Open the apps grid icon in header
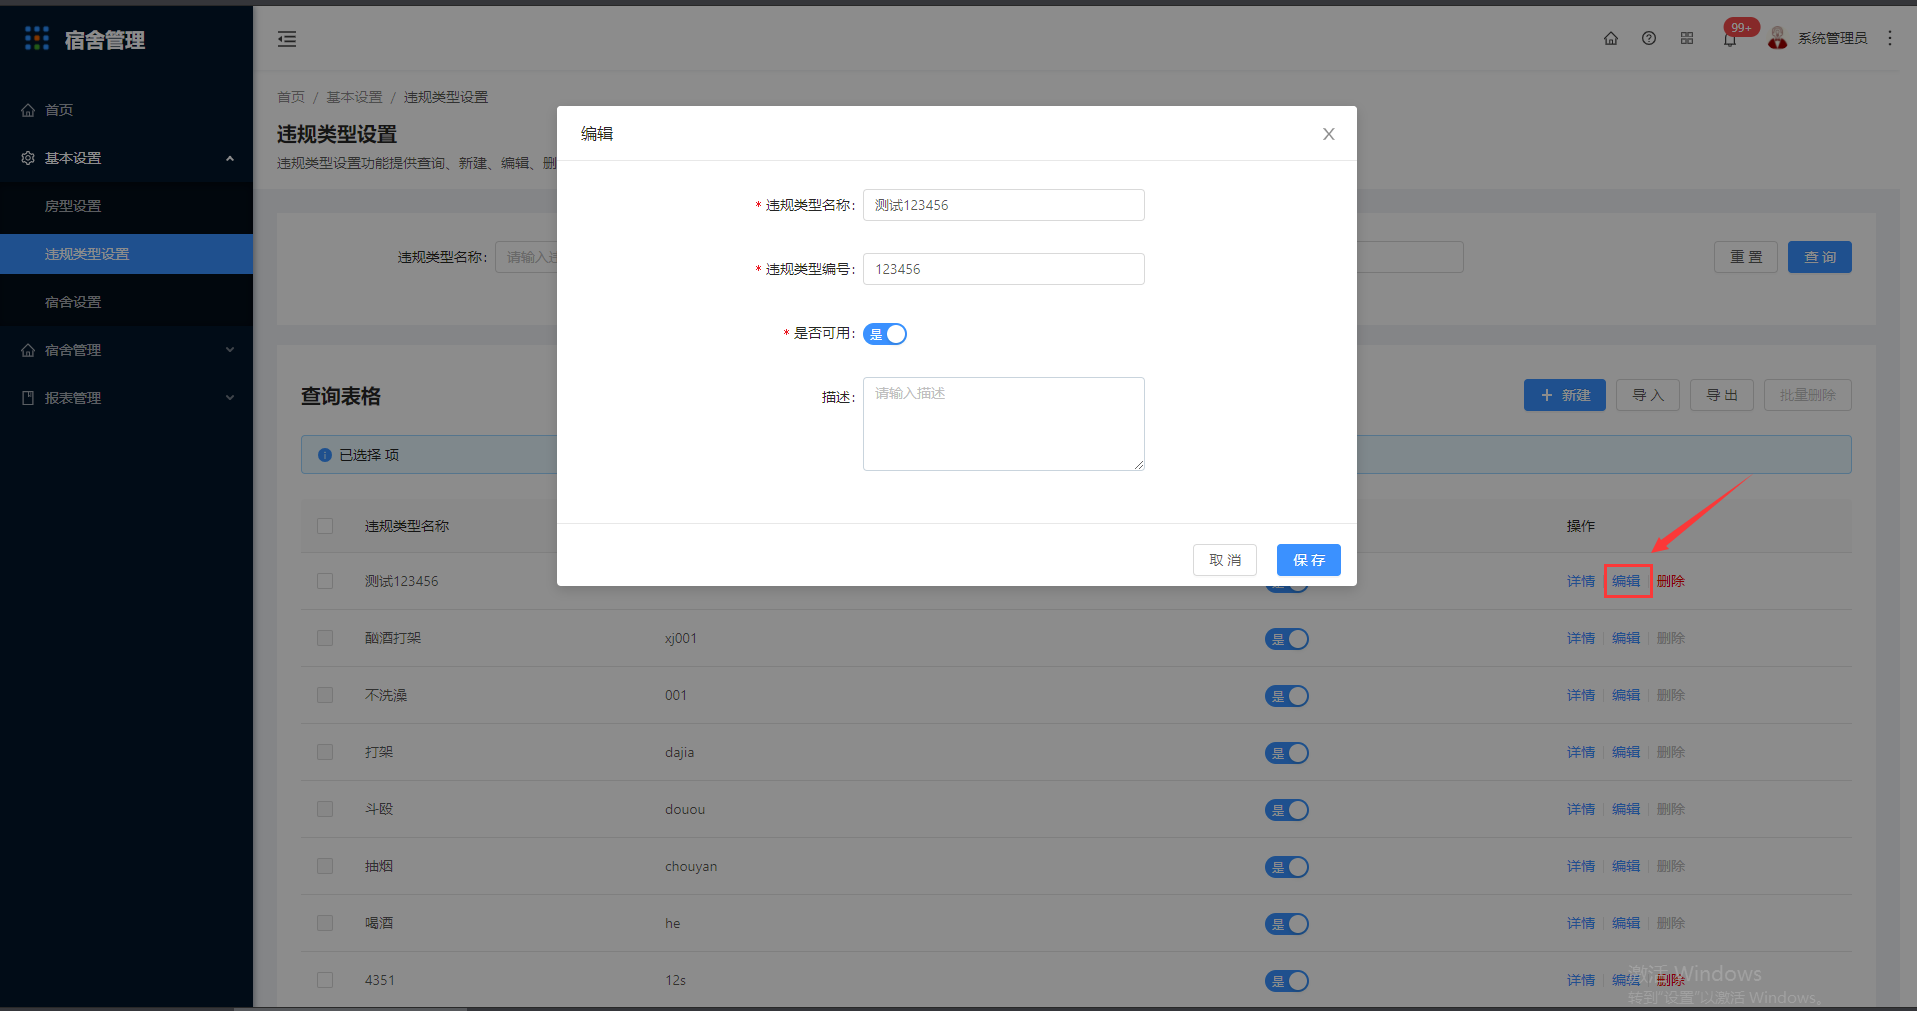The height and width of the screenshot is (1011, 1917). 1687,38
